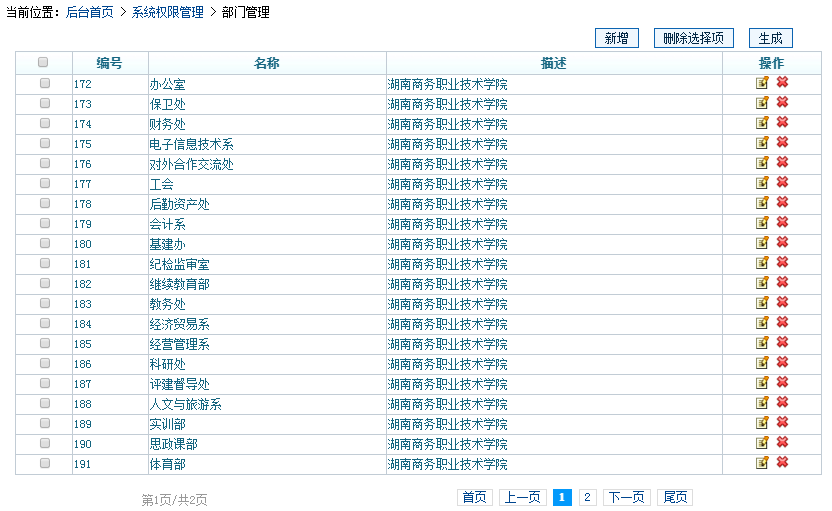The width and height of the screenshot is (832, 511).
Task: Select page 1 in pagination
Action: click(x=562, y=497)
